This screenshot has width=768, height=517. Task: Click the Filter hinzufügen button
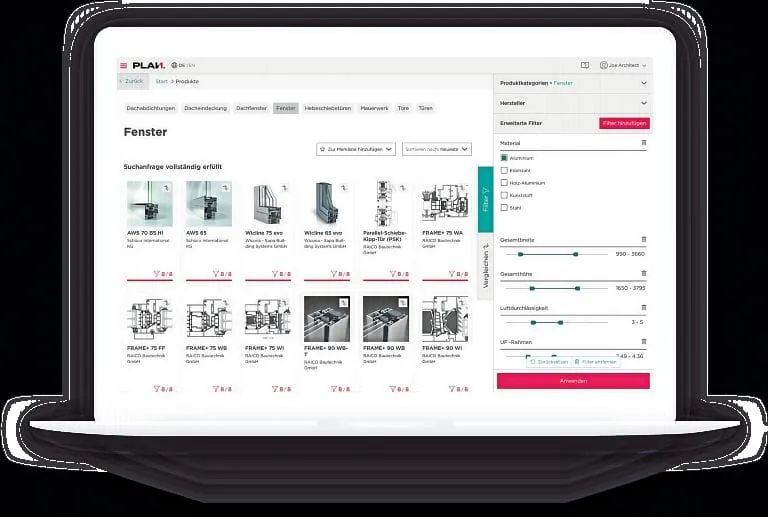[x=624, y=123]
